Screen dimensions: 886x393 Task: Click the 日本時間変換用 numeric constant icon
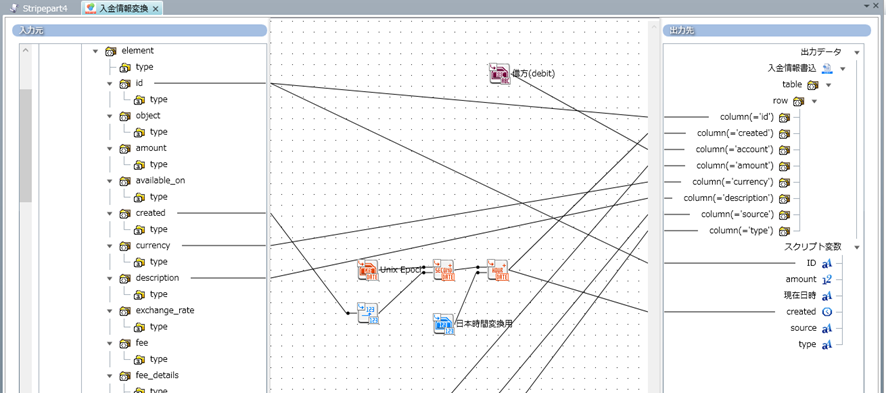pyautogui.click(x=444, y=324)
